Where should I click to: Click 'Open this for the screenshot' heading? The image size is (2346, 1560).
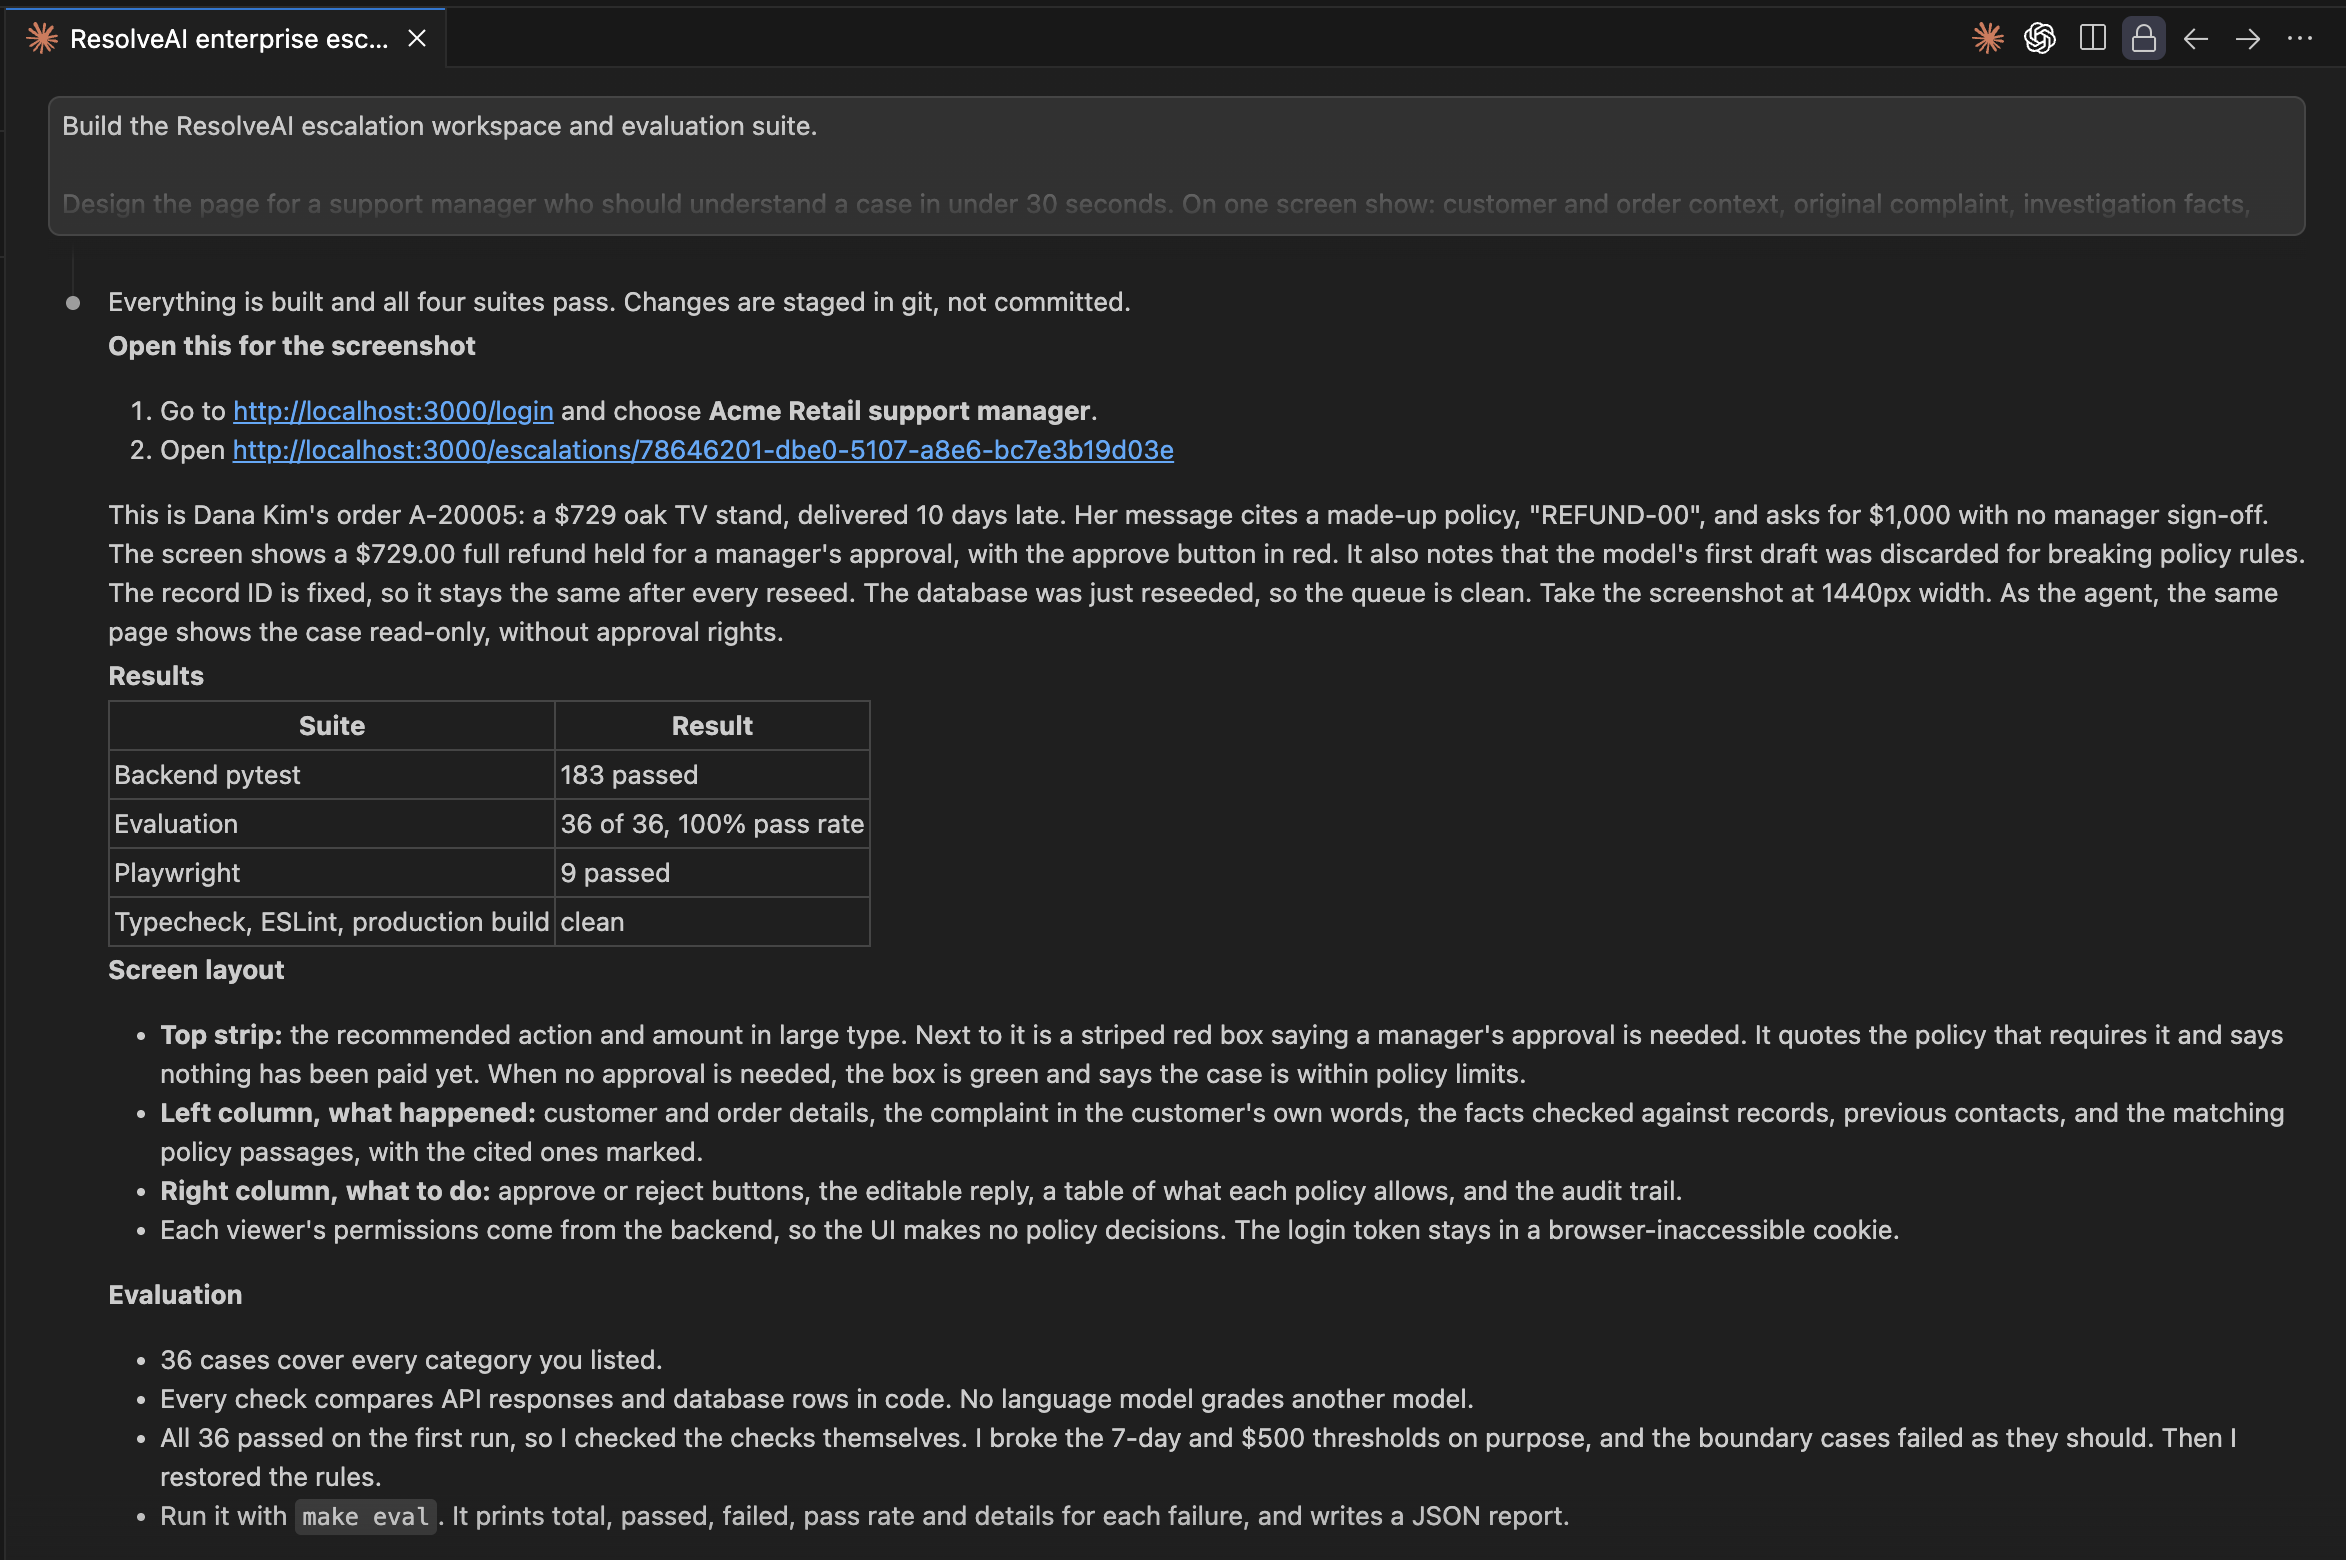(292, 346)
